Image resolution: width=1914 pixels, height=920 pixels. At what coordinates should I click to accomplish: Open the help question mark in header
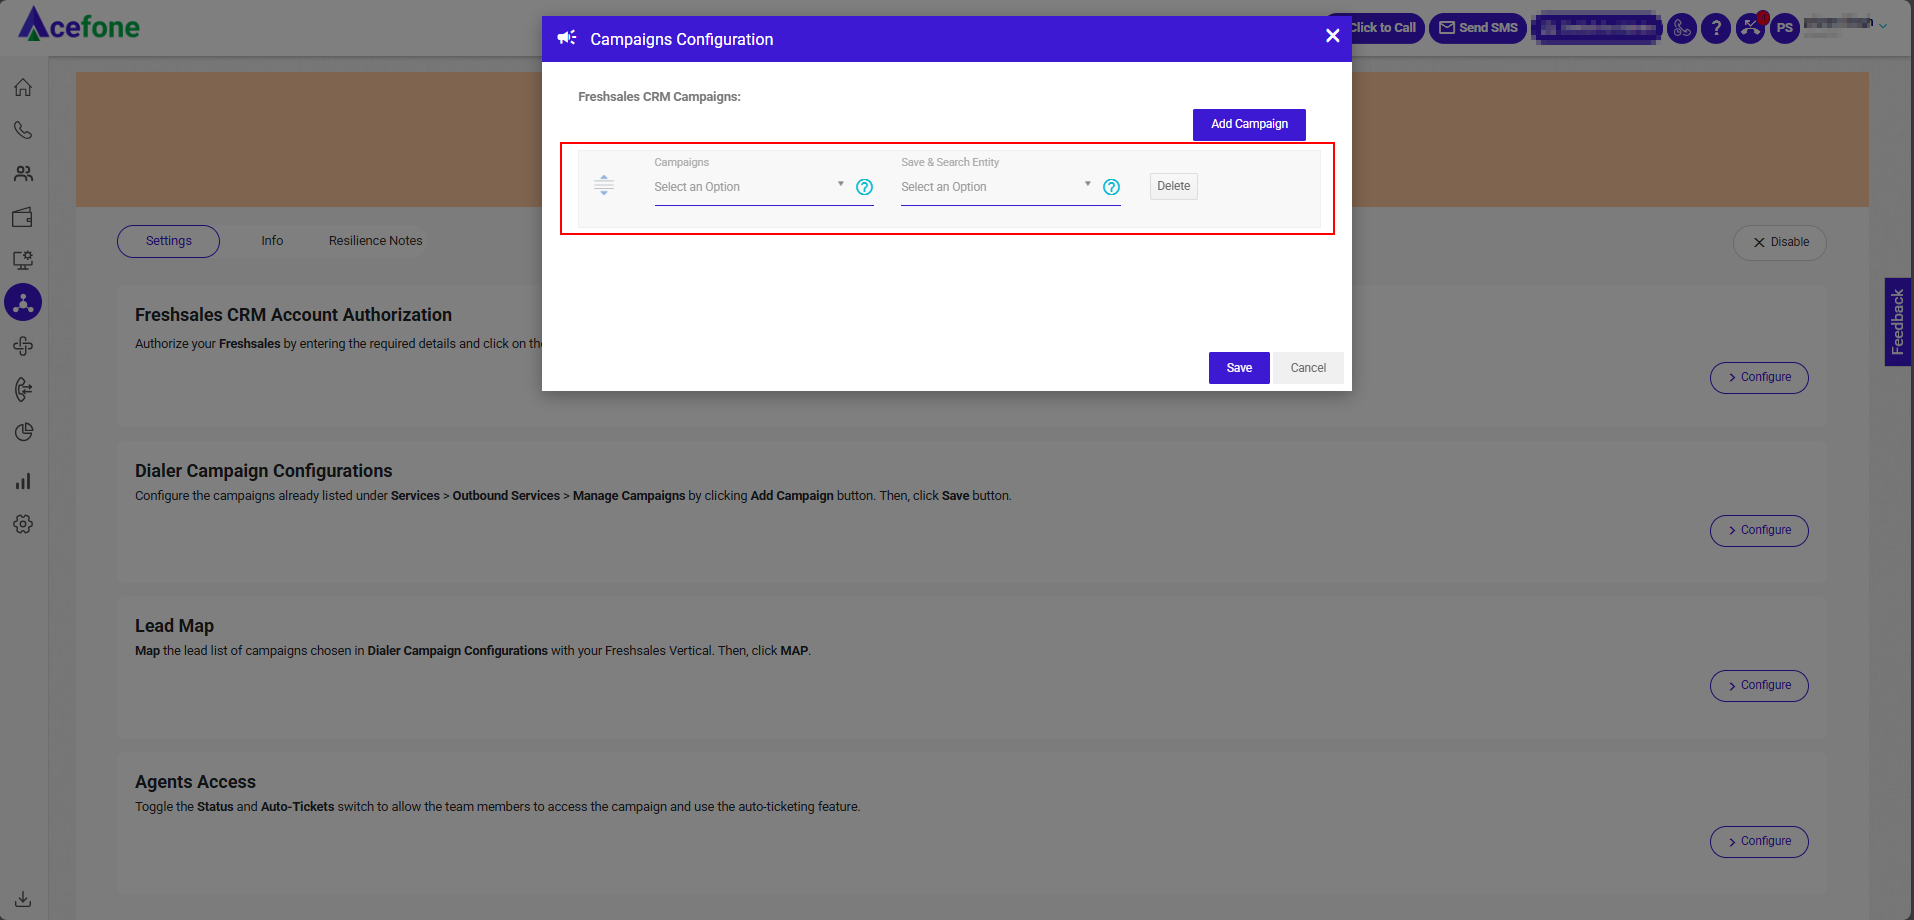pyautogui.click(x=1716, y=28)
